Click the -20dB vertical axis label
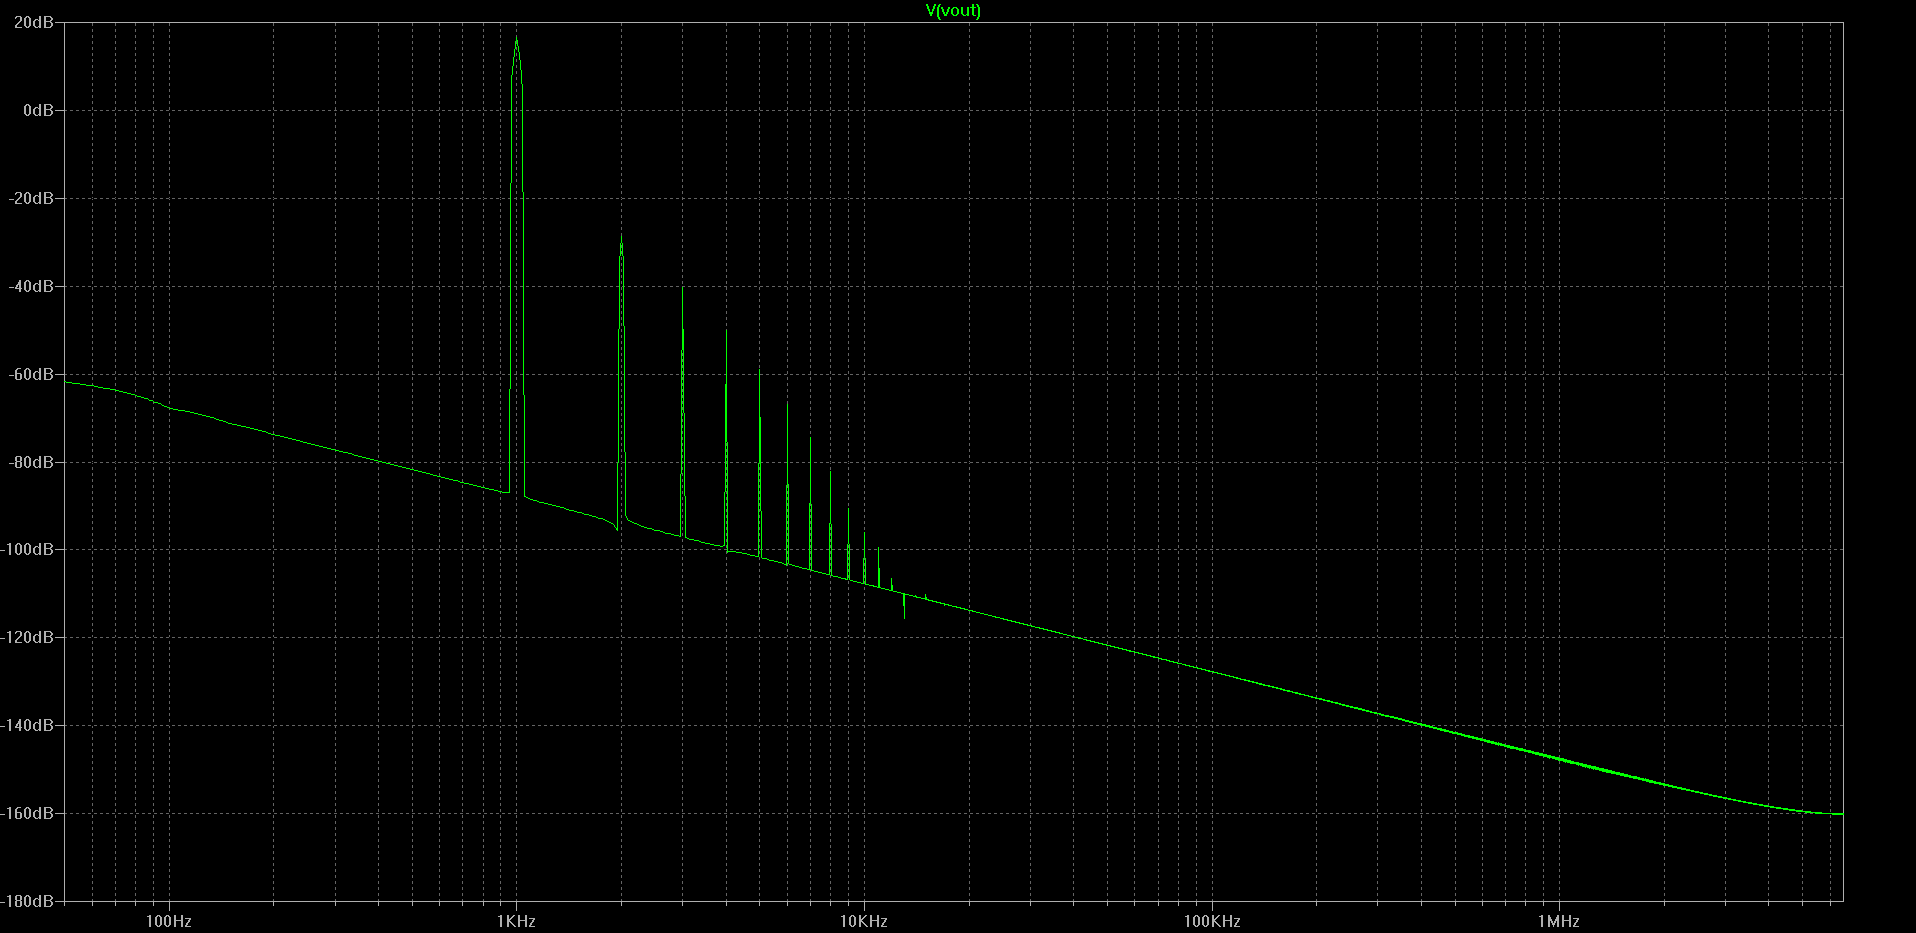 coord(31,198)
